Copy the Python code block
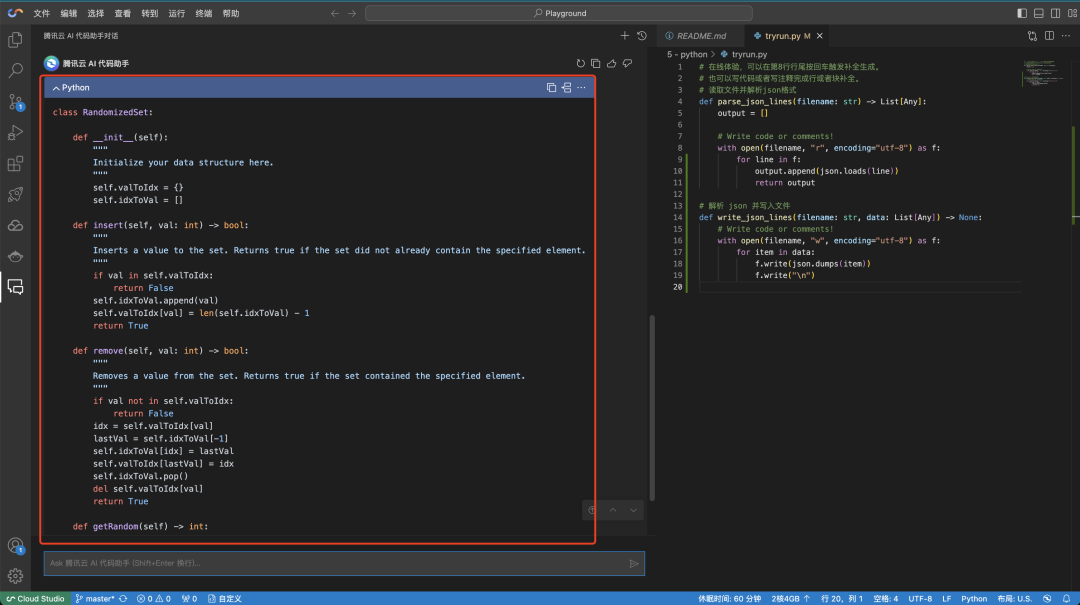 click(551, 87)
